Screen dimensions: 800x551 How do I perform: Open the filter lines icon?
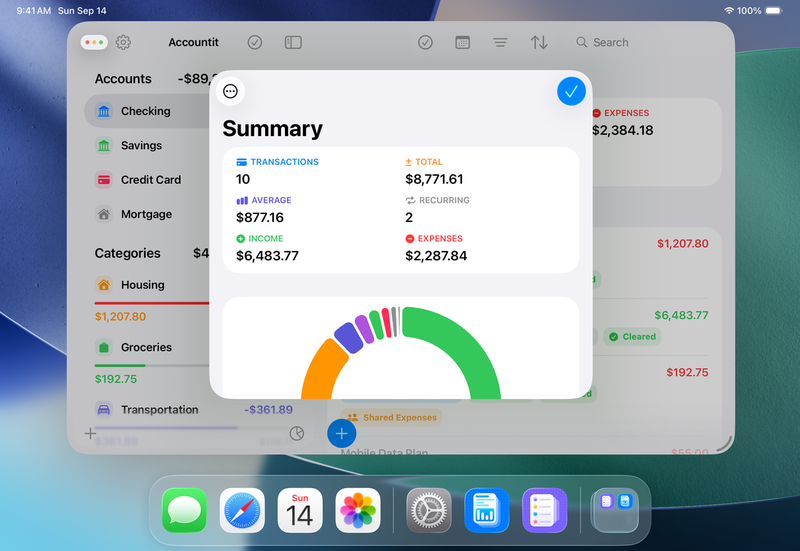[x=500, y=43]
